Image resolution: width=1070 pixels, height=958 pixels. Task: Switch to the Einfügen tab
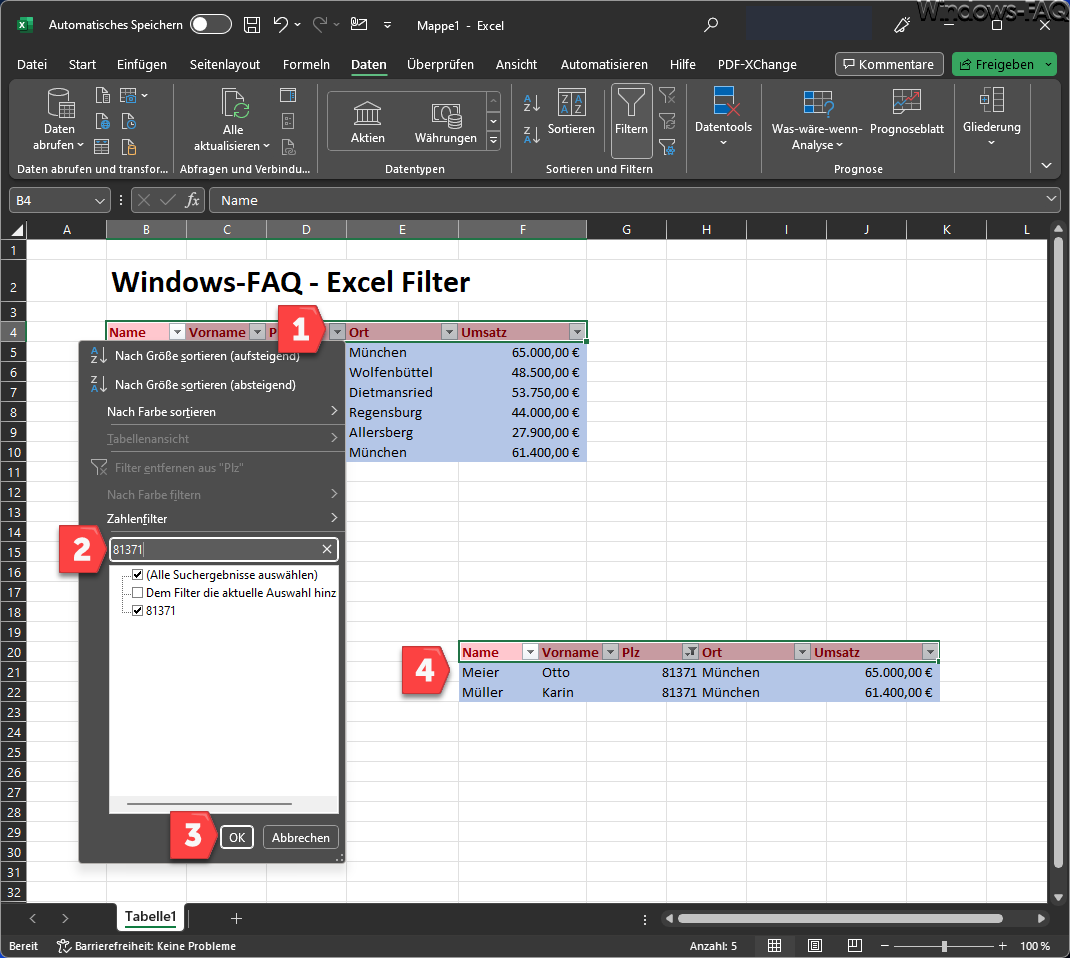[x=142, y=64]
